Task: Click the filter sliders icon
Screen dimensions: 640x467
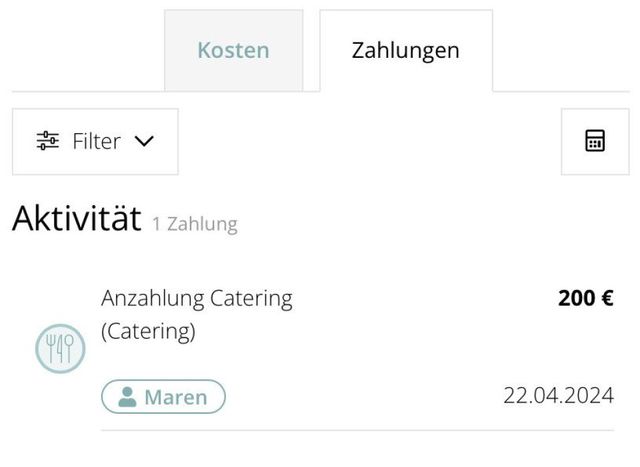Action: [47, 141]
